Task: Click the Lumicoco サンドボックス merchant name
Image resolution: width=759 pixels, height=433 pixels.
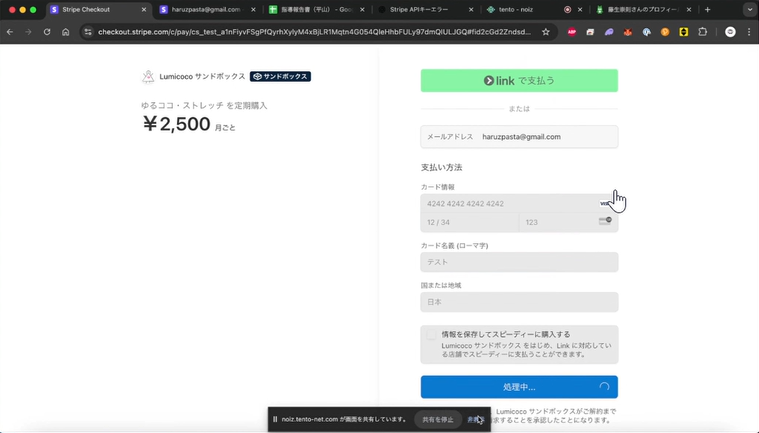Action: click(202, 76)
